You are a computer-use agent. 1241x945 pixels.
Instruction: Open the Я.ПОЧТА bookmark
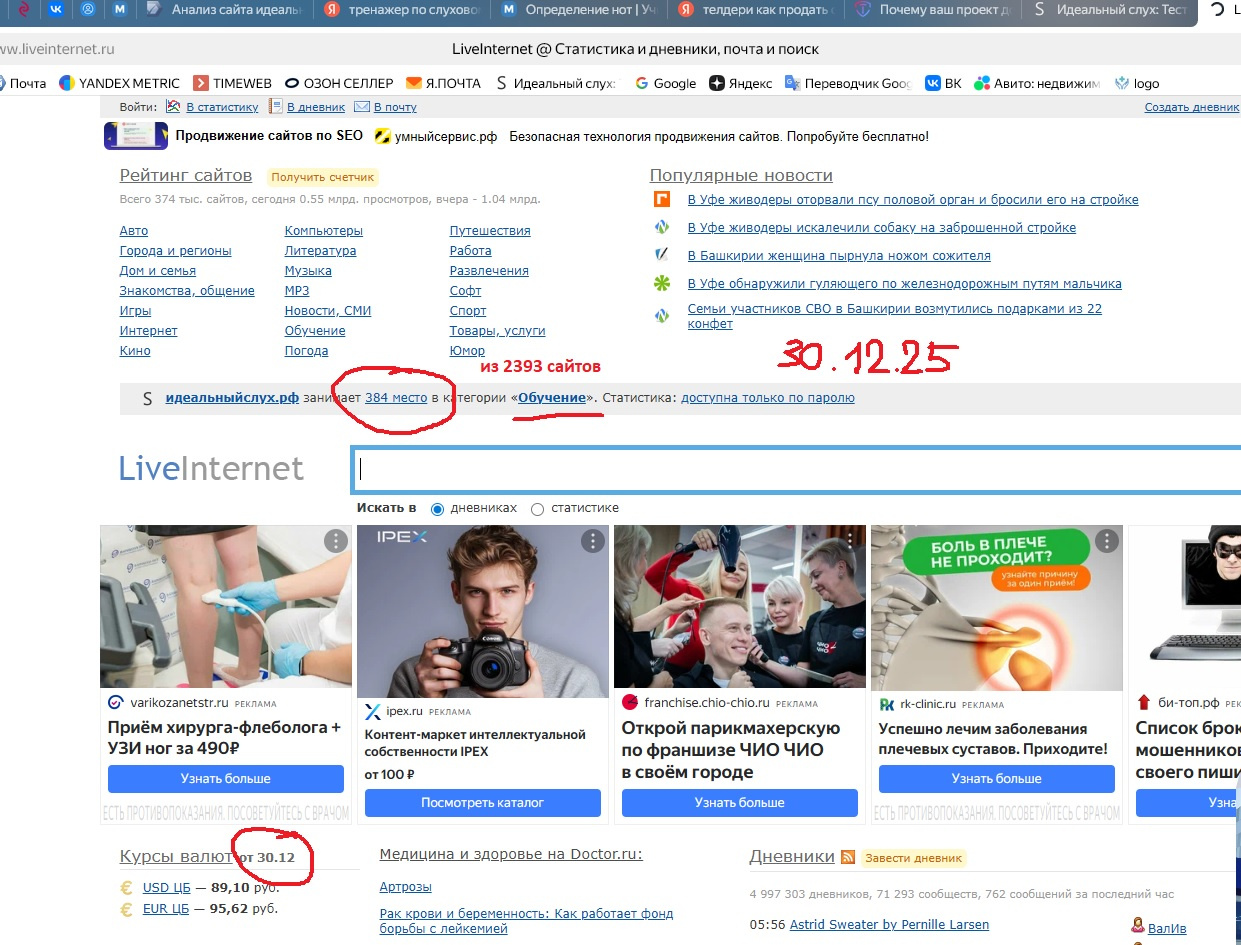pos(443,83)
